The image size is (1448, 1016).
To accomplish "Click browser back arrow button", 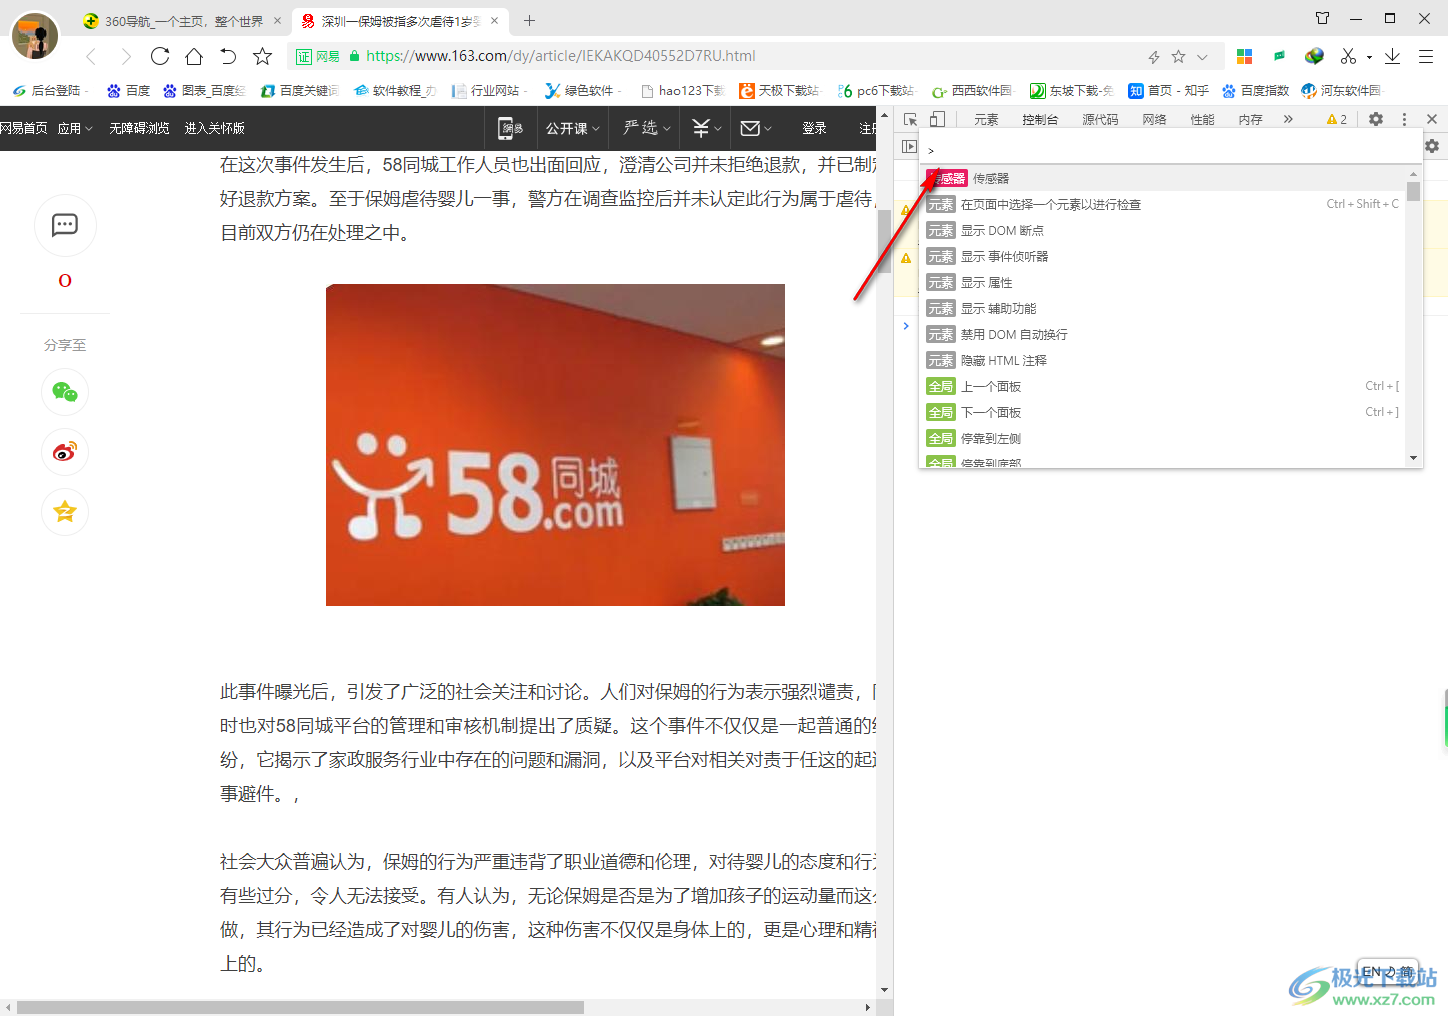I will coord(91,56).
